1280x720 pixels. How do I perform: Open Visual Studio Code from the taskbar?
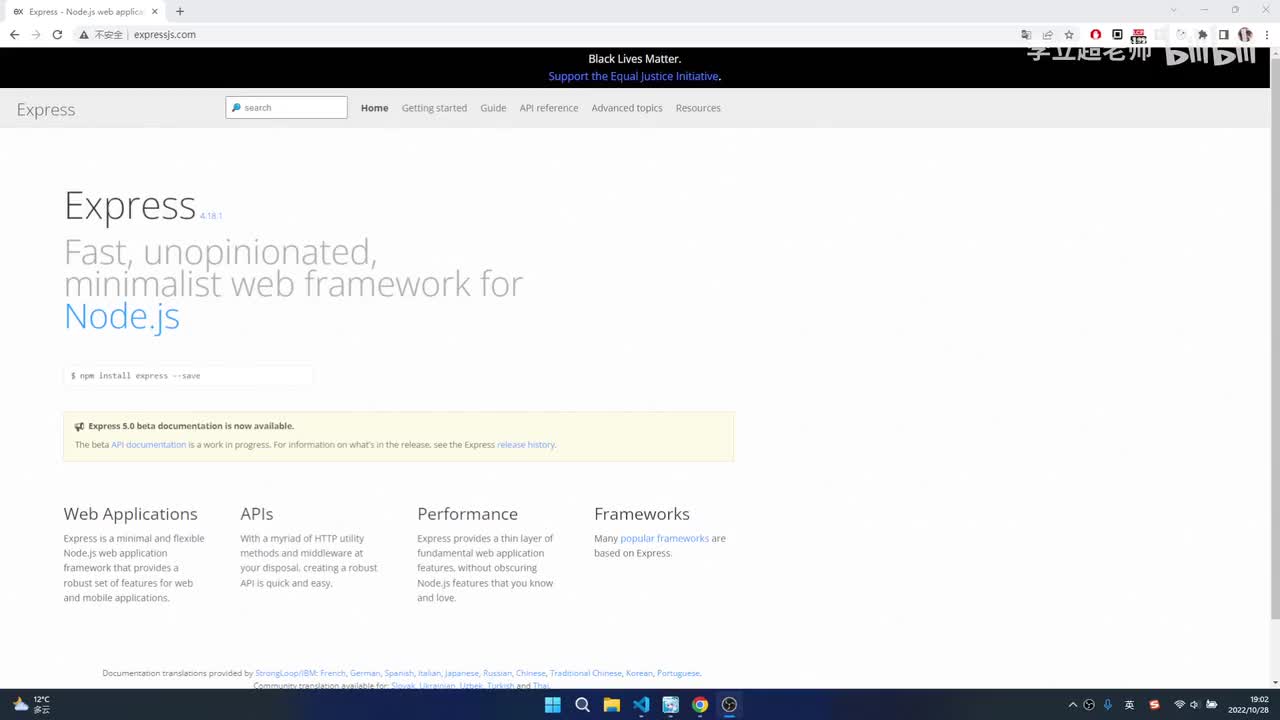(641, 705)
